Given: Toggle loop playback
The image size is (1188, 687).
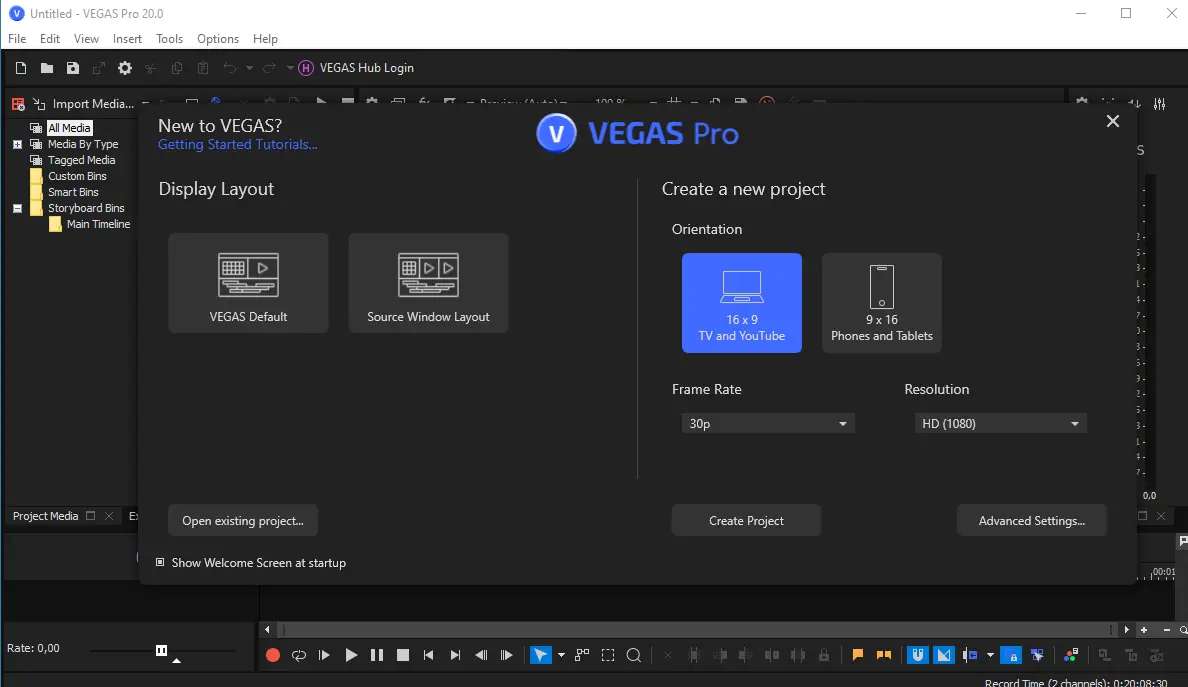Looking at the screenshot, I should [299, 655].
